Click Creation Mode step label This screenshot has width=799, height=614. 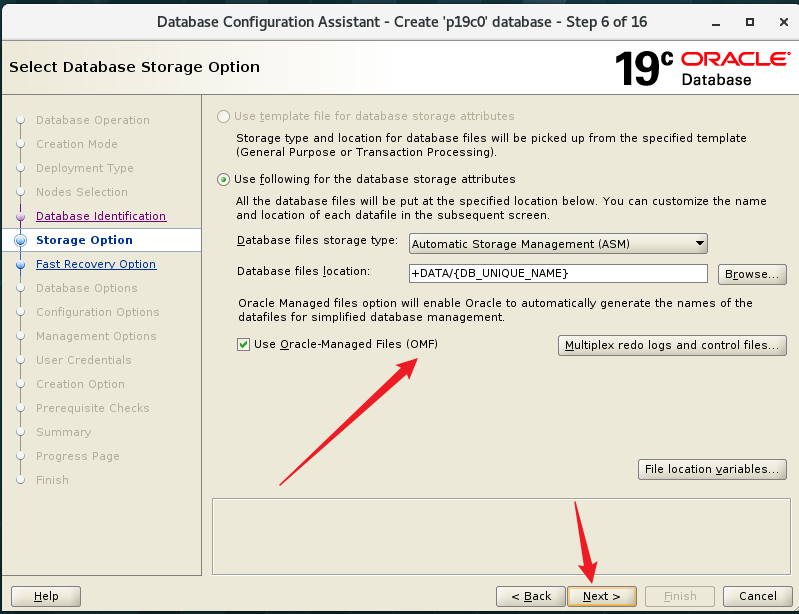76,144
